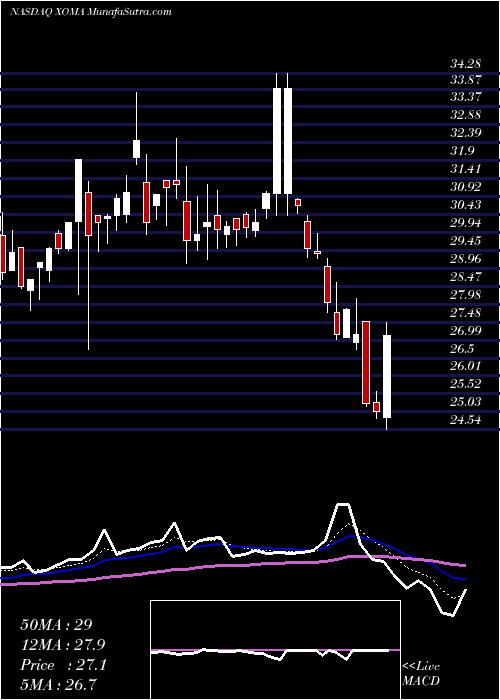Click the 34.28 price axis label
The image size is (500, 700).
coord(466,62)
